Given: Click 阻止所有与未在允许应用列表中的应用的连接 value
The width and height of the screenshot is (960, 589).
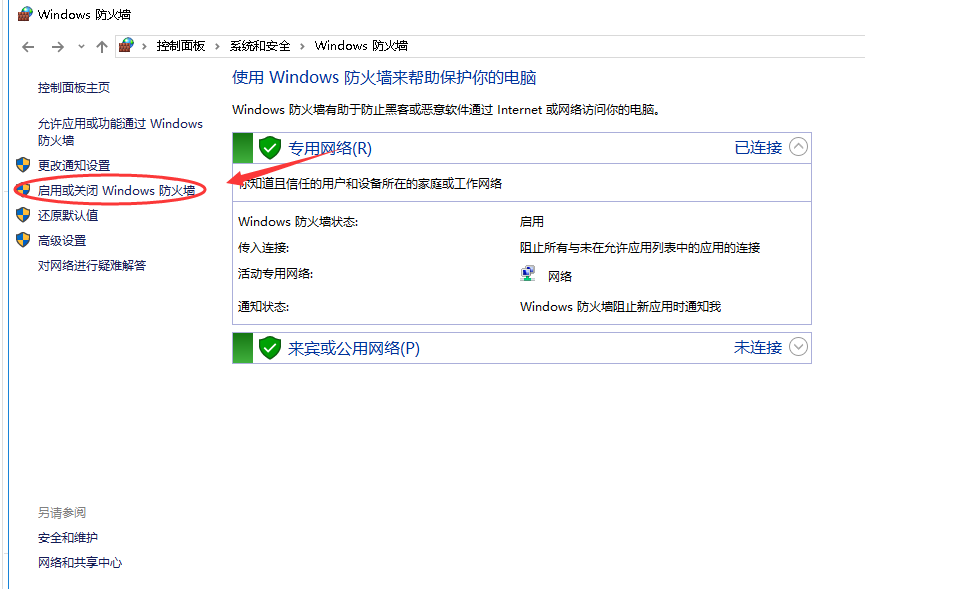Looking at the screenshot, I should click(640, 247).
